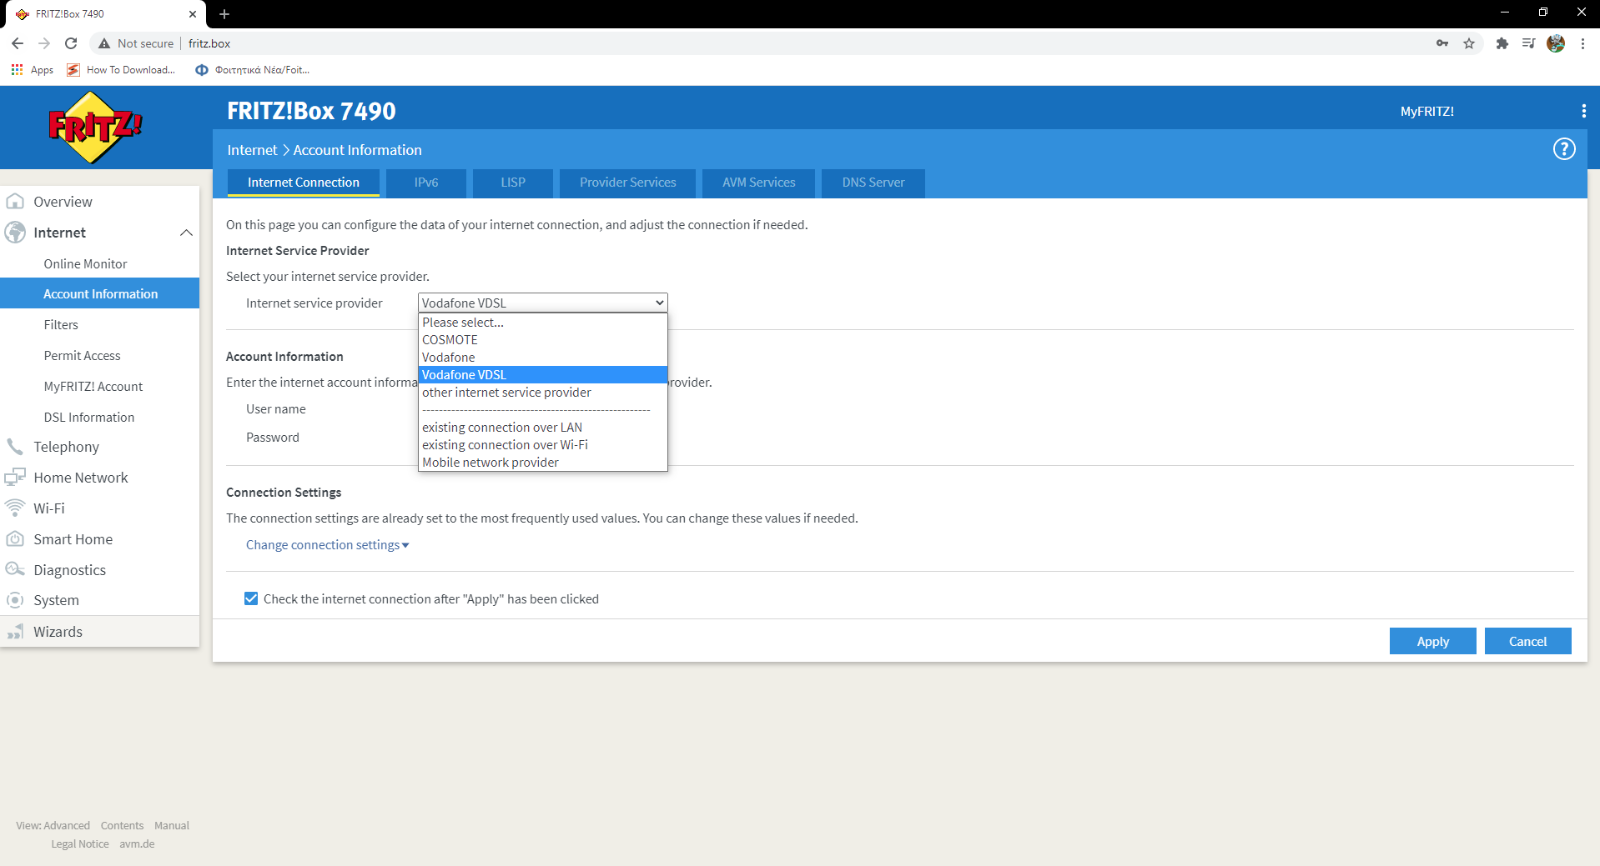Open the Internet service provider dropdown
Screen dimensions: 1600x866
pyautogui.click(x=543, y=303)
